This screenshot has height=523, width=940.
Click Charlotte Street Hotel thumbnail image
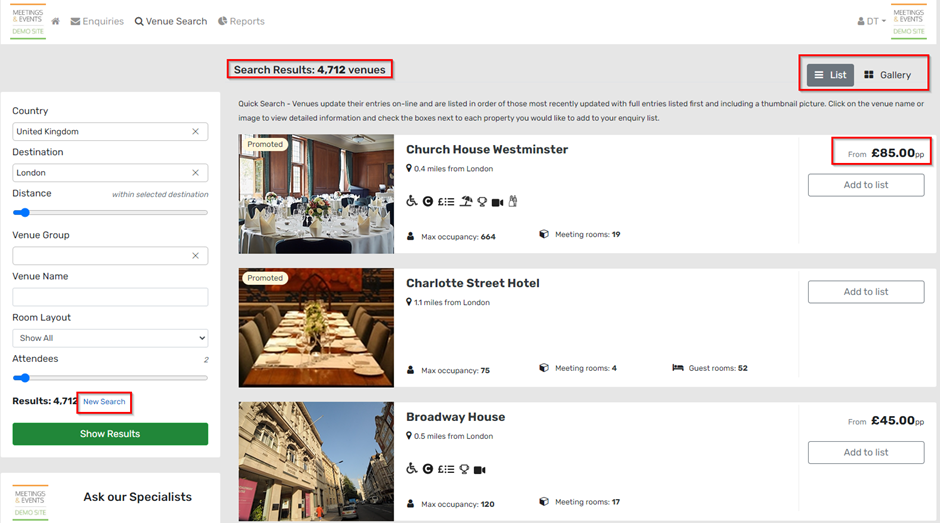click(316, 327)
